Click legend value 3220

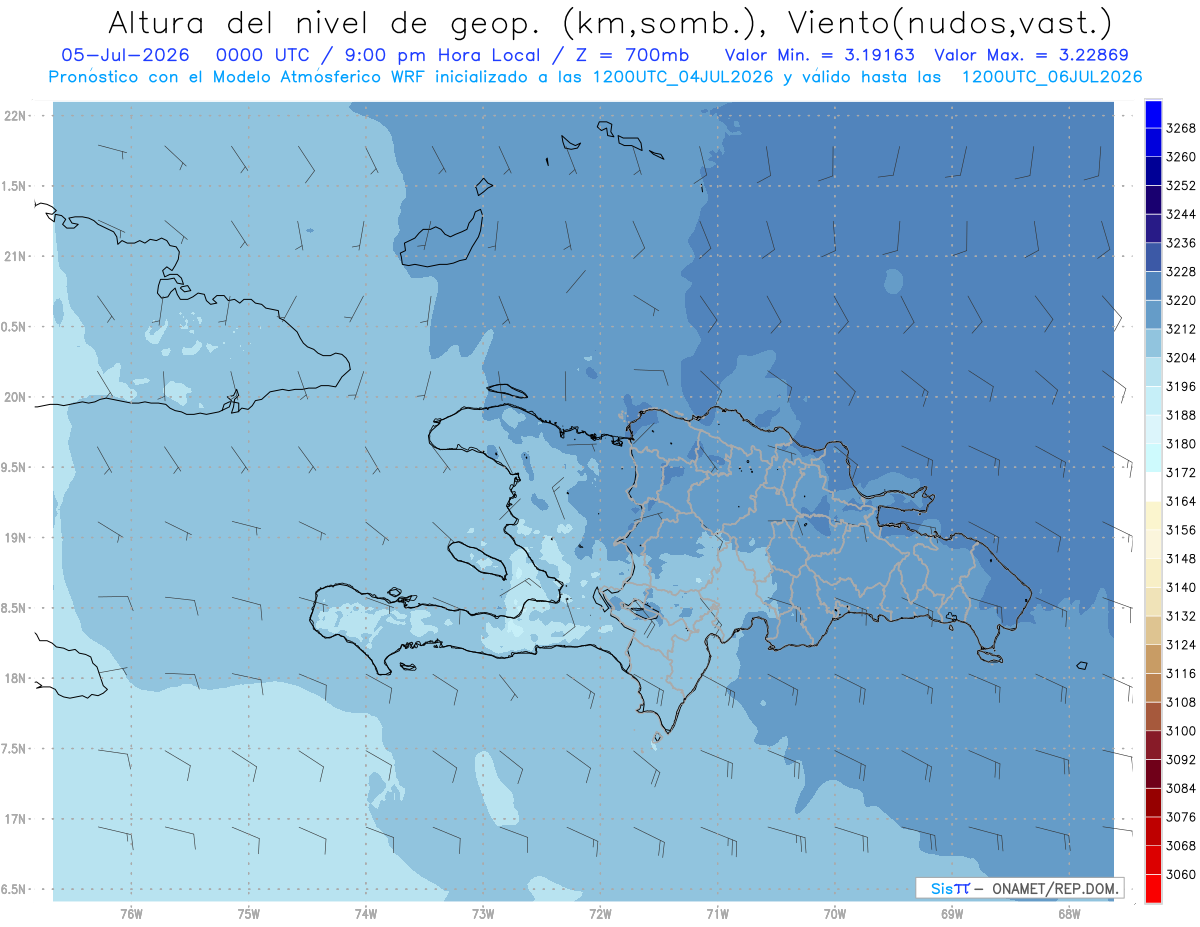[1181, 300]
